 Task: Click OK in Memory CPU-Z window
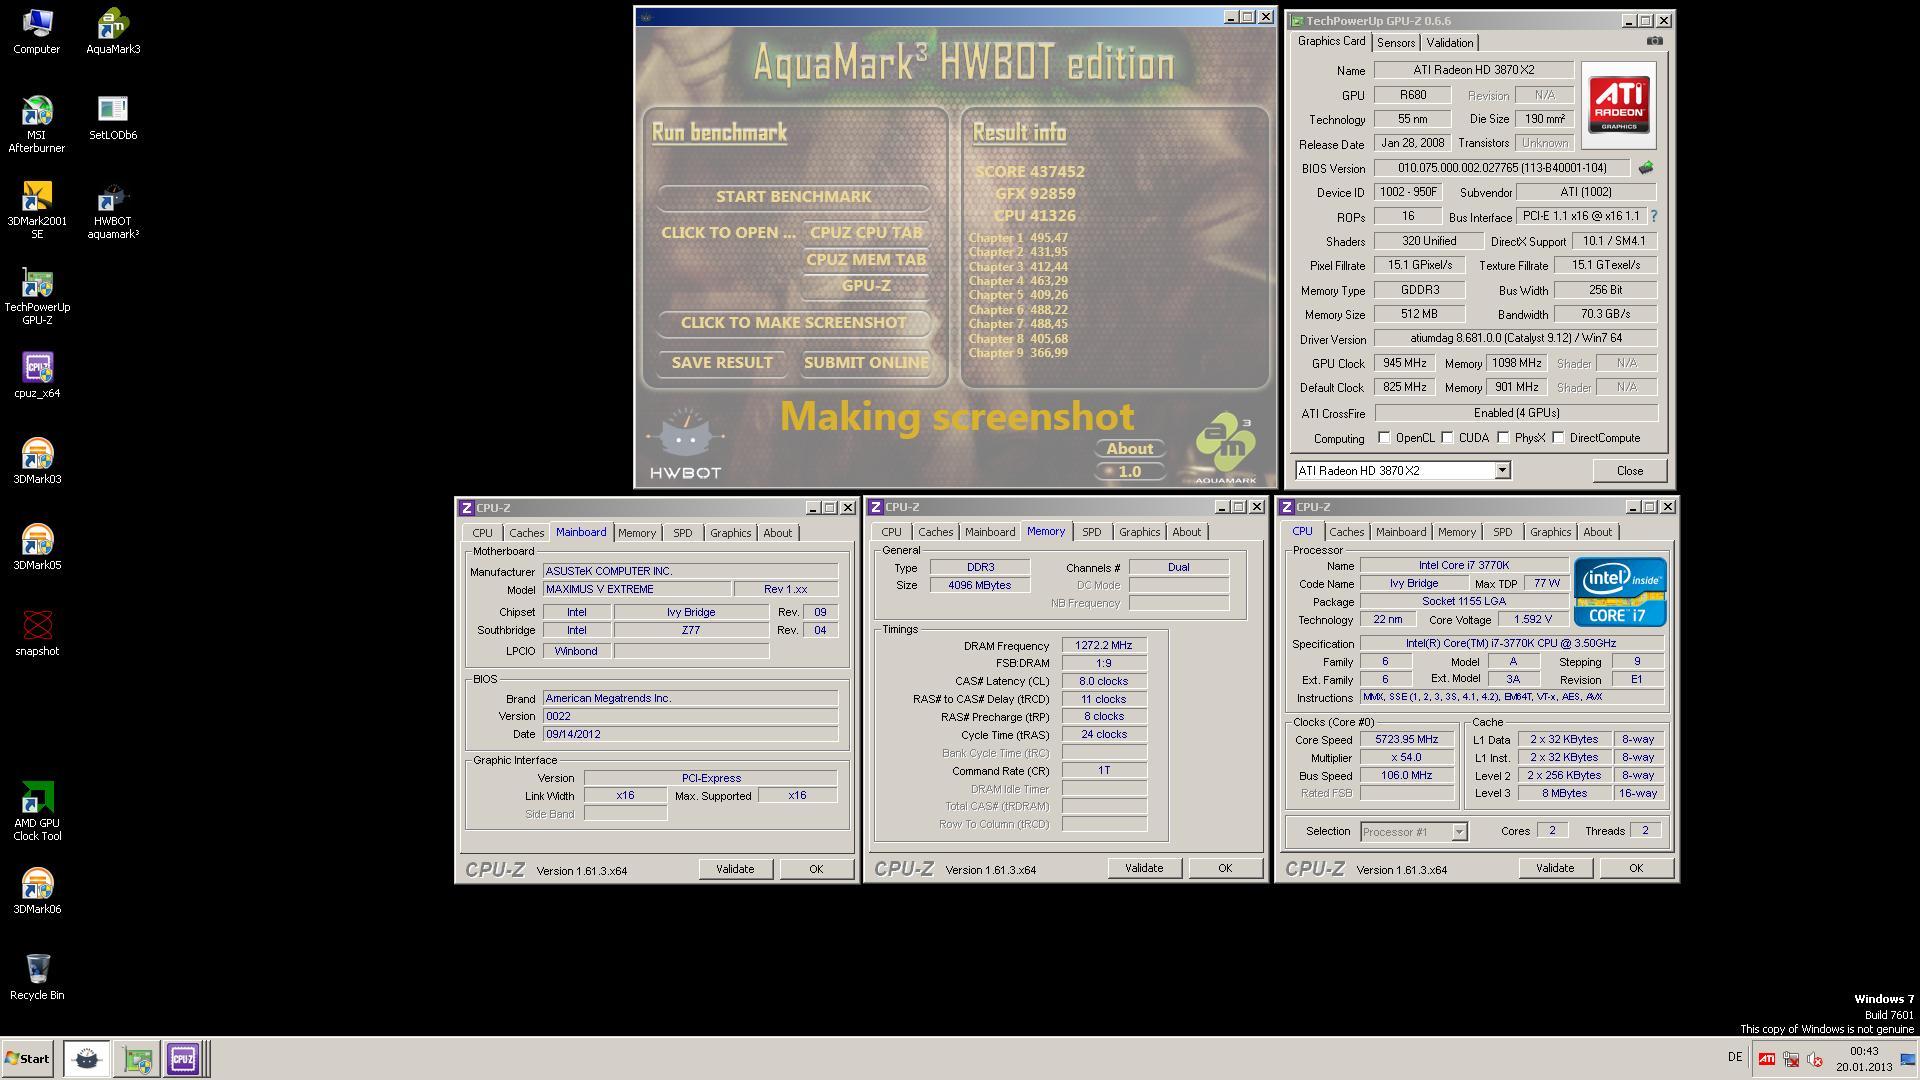pyautogui.click(x=1225, y=868)
